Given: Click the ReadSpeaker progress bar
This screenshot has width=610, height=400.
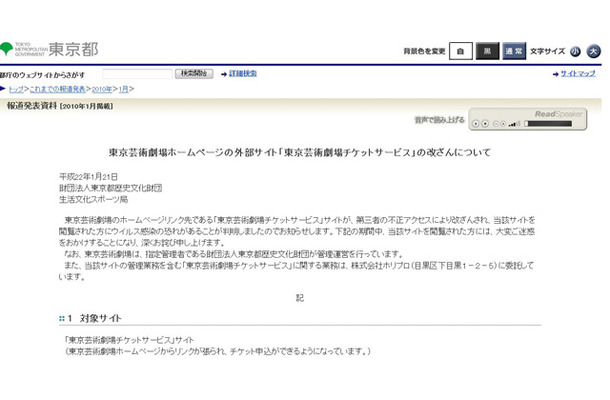Looking at the screenshot, I should click(548, 124).
